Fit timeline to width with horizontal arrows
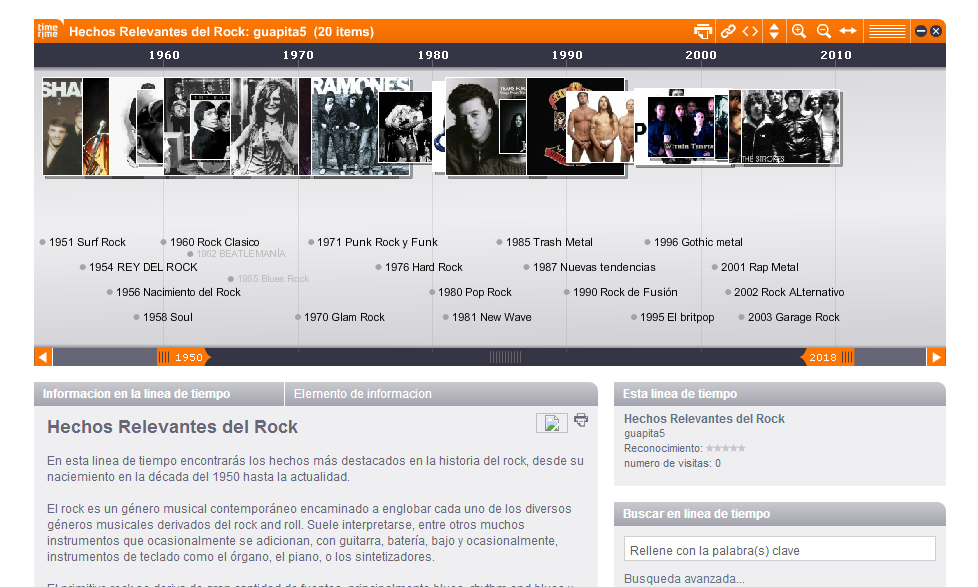This screenshot has width=978, height=588. pos(848,31)
